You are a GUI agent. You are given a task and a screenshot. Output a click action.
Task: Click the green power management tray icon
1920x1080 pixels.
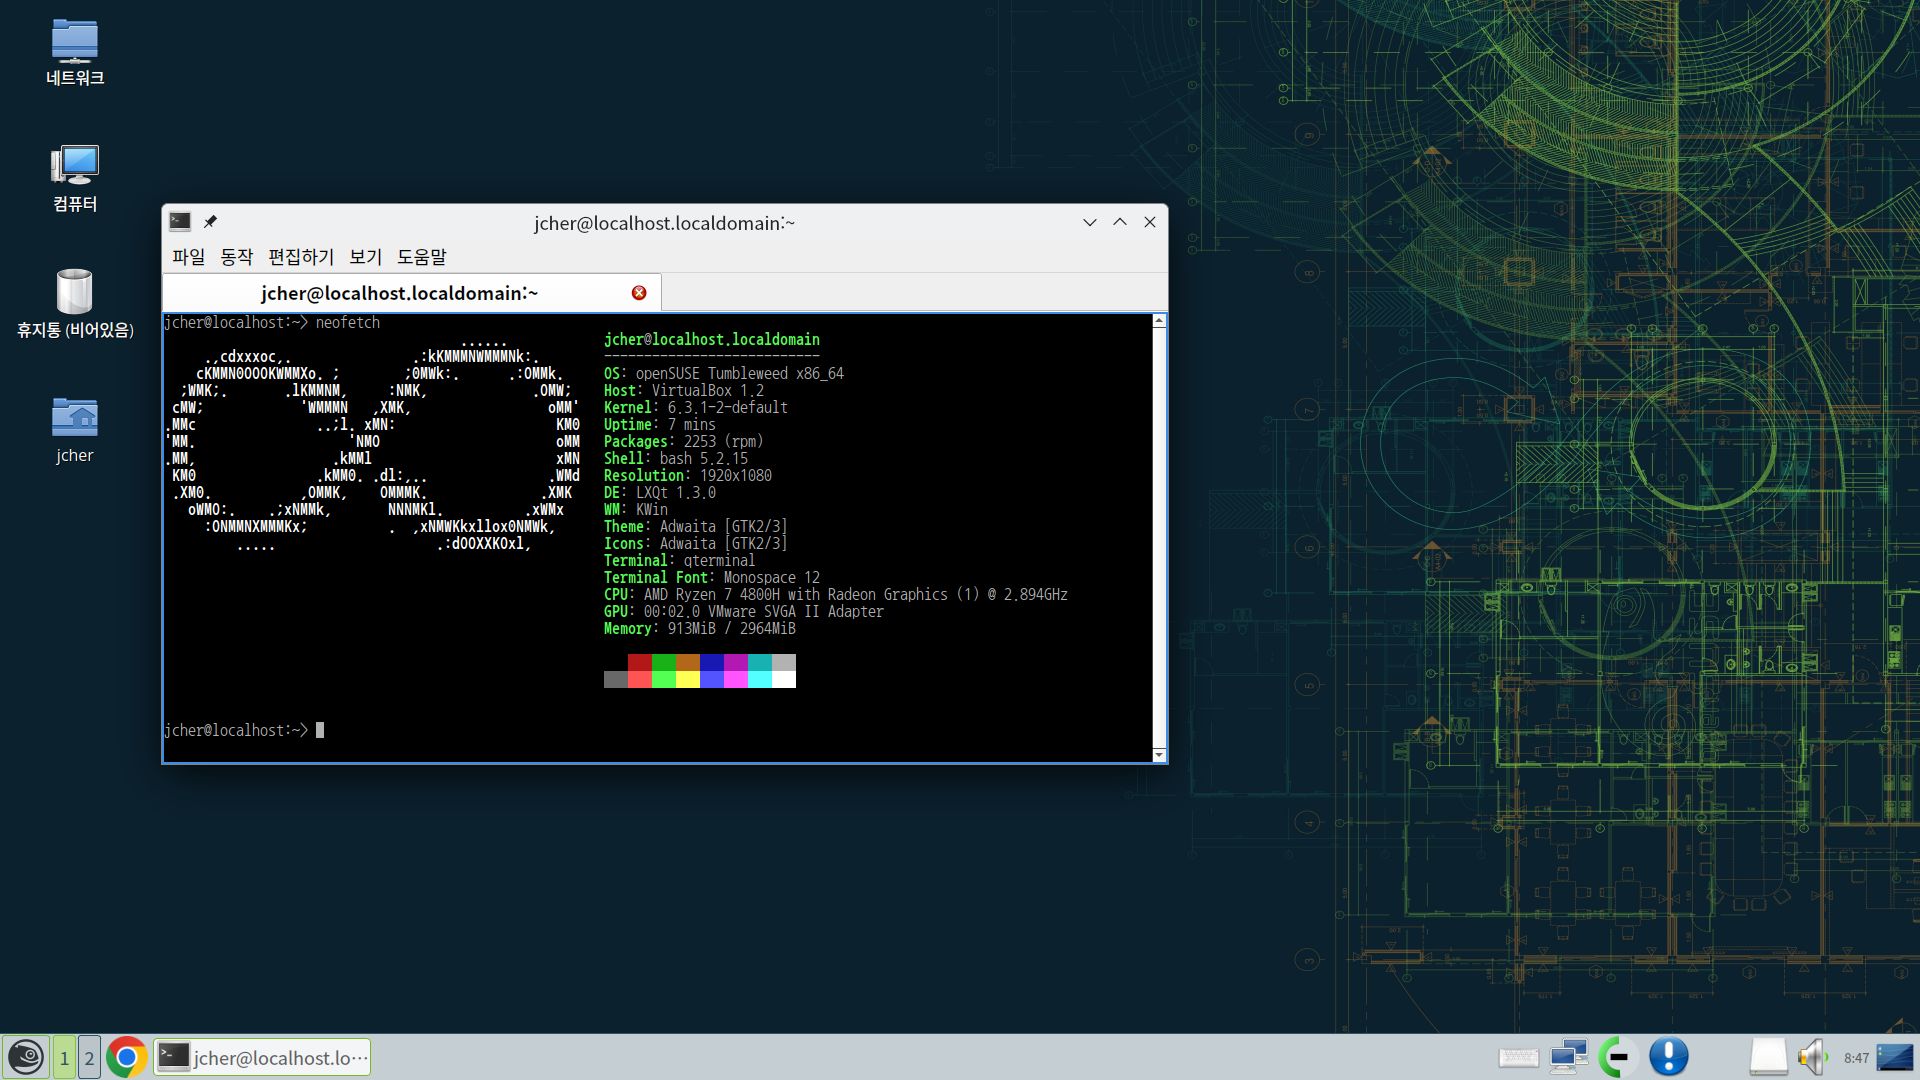pos(1617,1057)
